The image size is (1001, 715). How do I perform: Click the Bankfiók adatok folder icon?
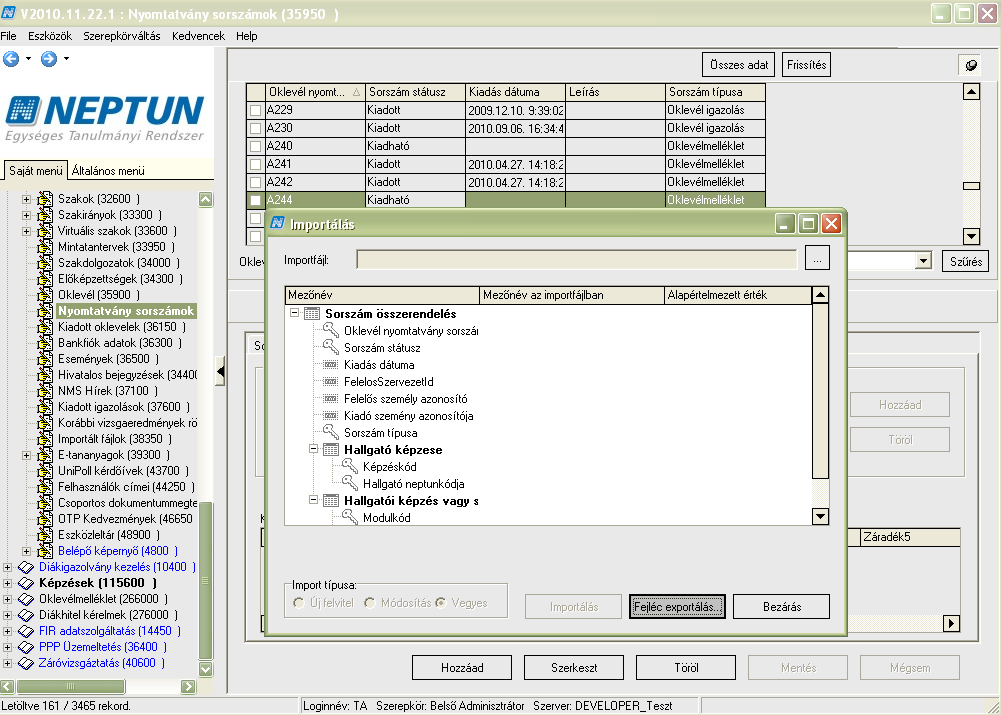[x=45, y=343]
